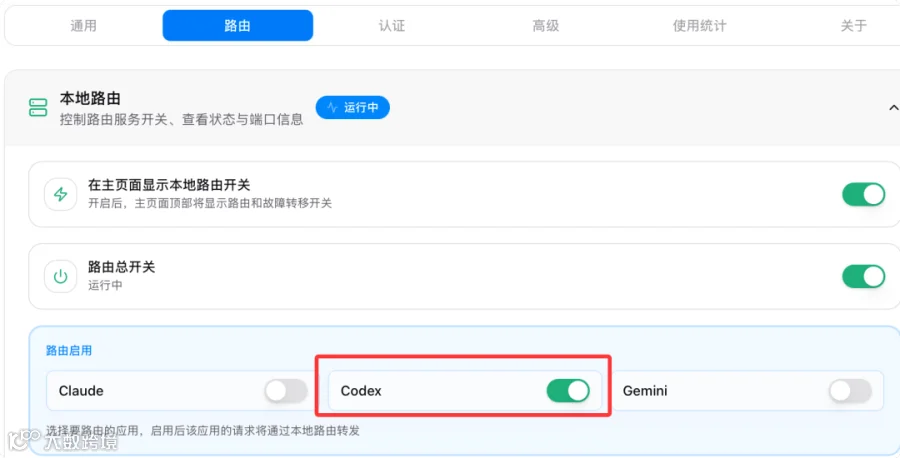Click the 路由启用 label

[x=69, y=350]
